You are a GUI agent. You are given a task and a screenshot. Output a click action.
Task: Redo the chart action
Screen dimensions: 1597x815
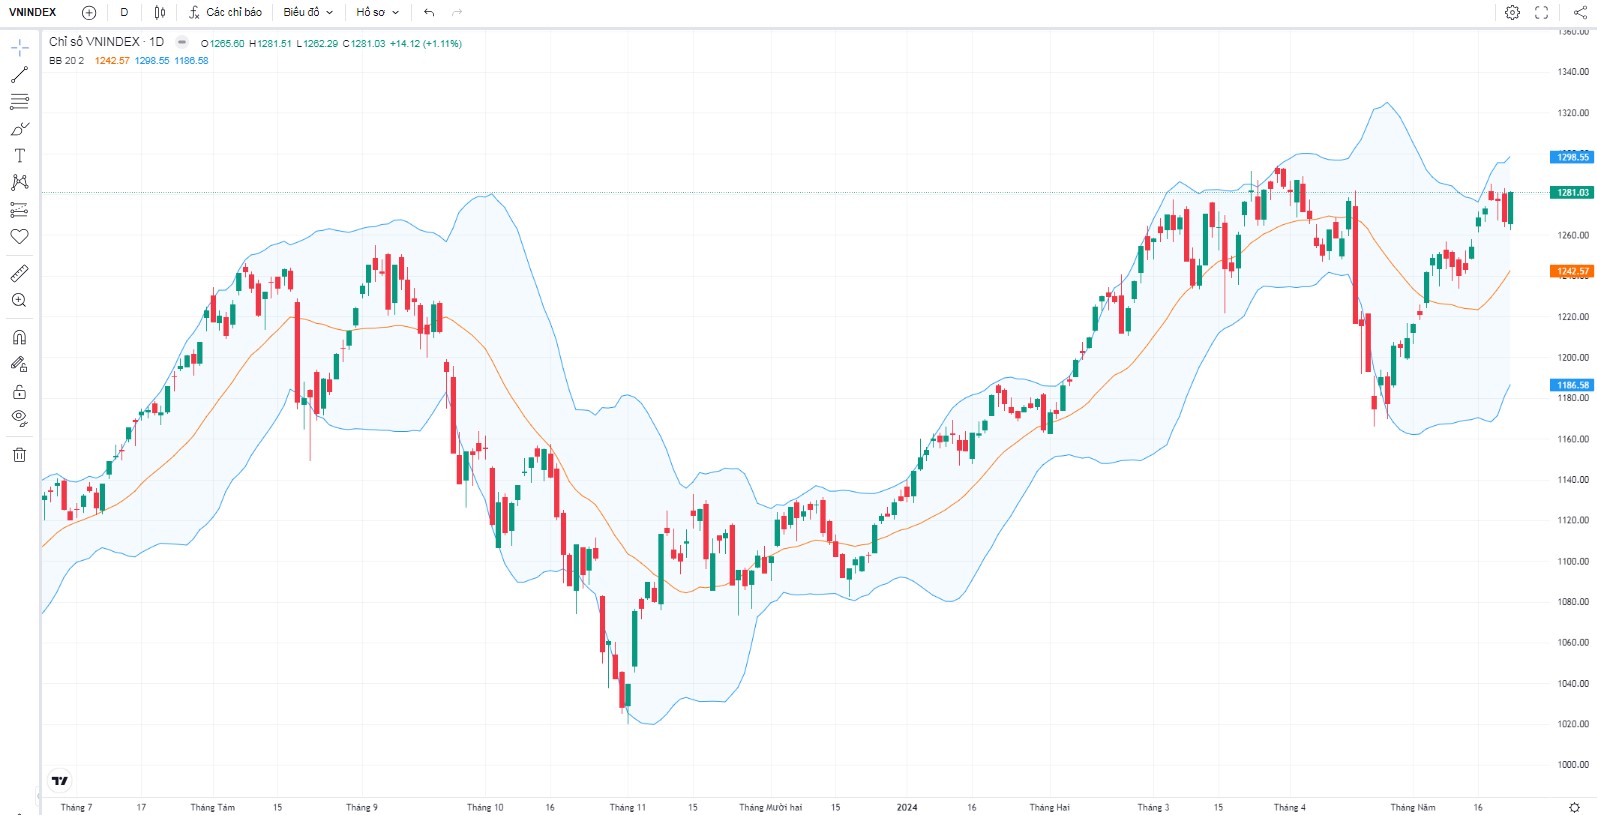pyautogui.click(x=457, y=12)
